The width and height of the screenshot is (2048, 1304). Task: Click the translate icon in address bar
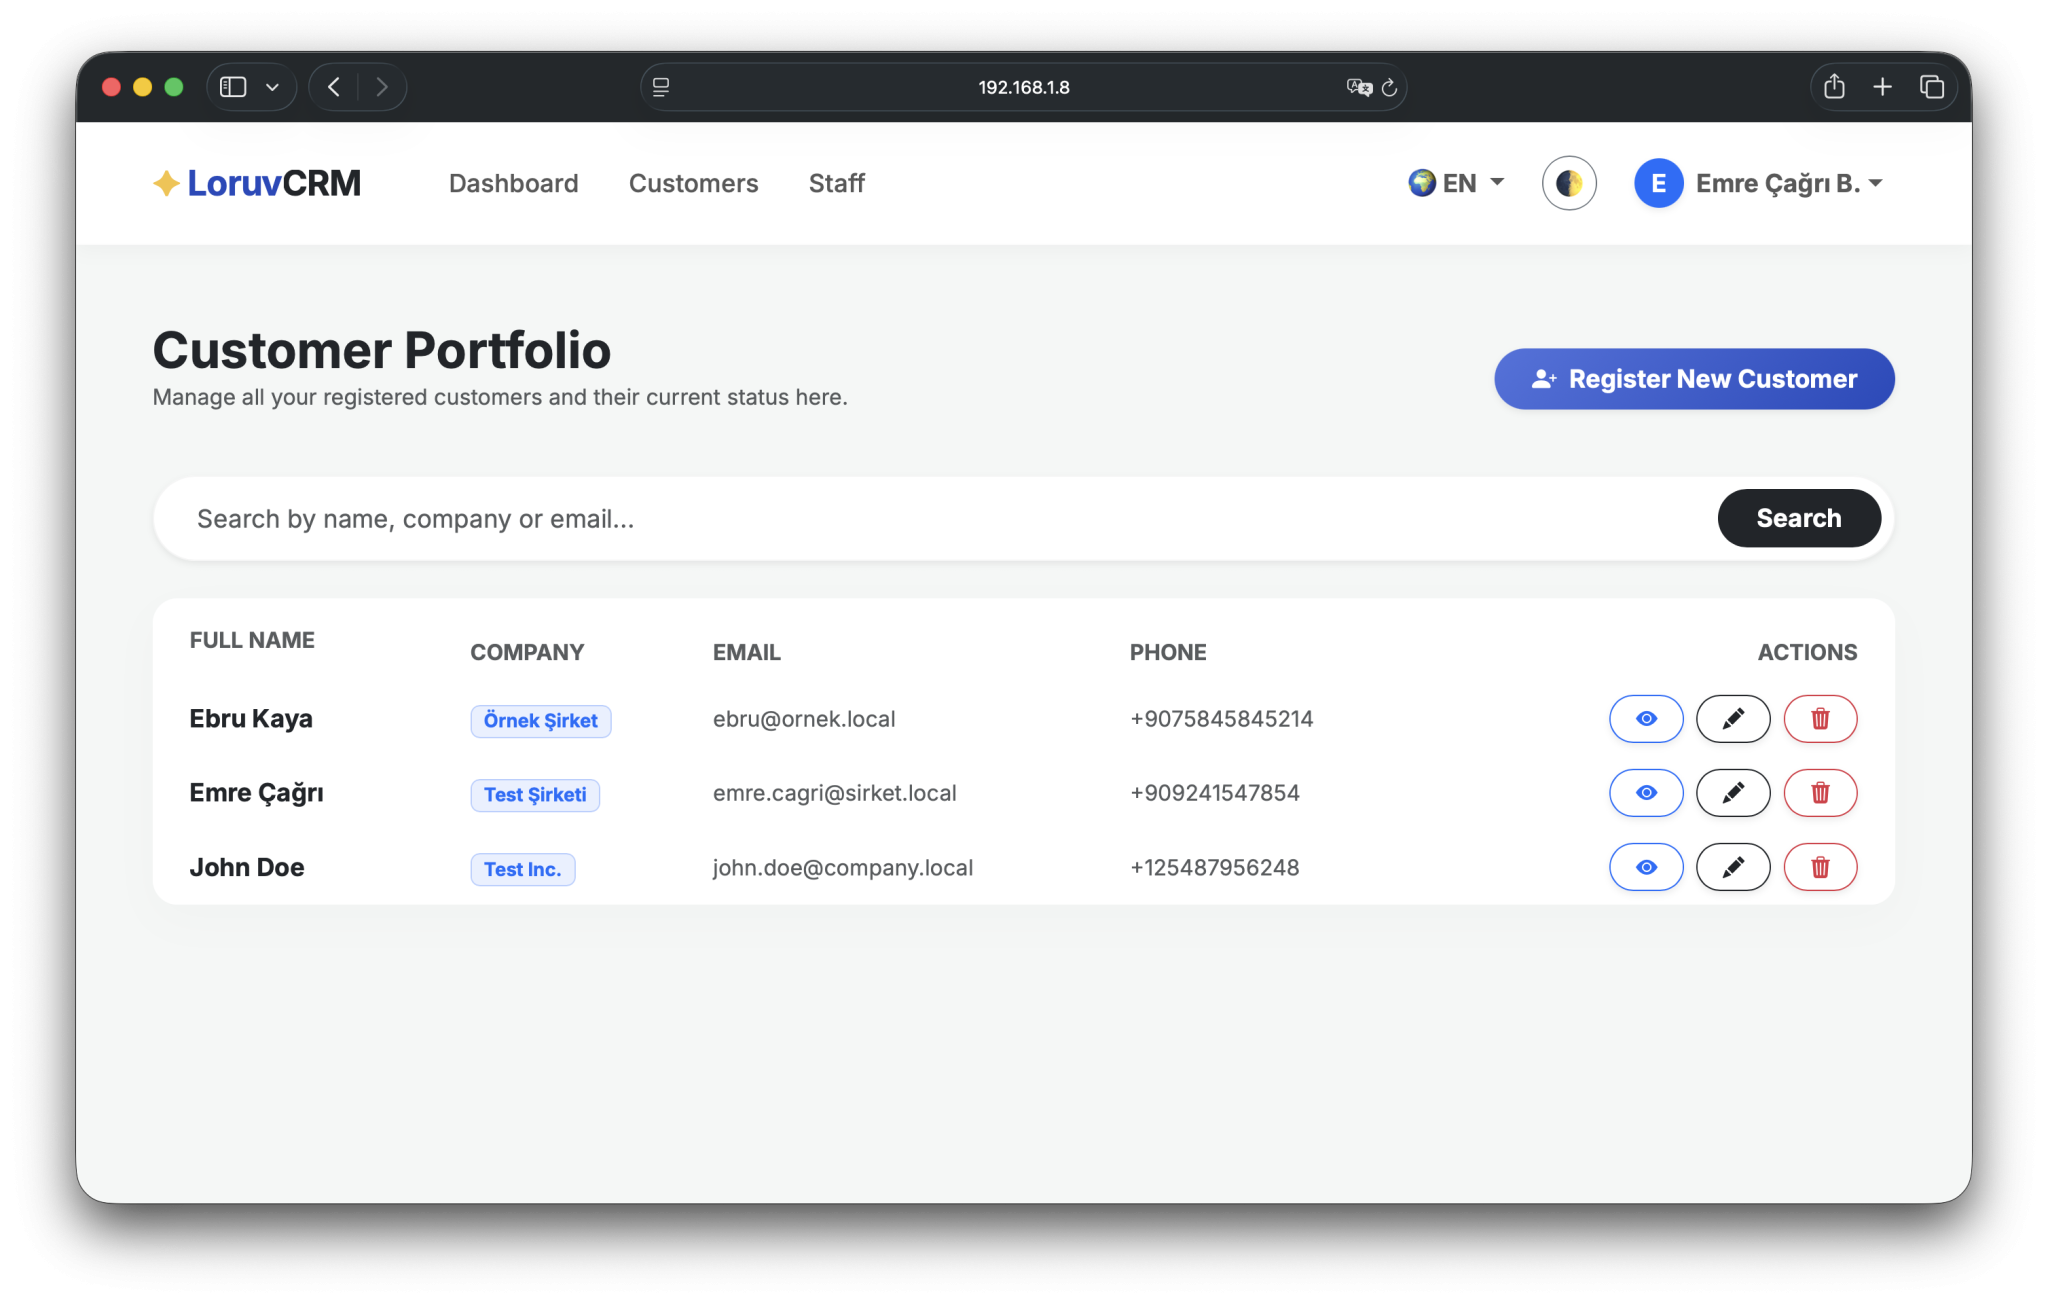click(x=1358, y=88)
